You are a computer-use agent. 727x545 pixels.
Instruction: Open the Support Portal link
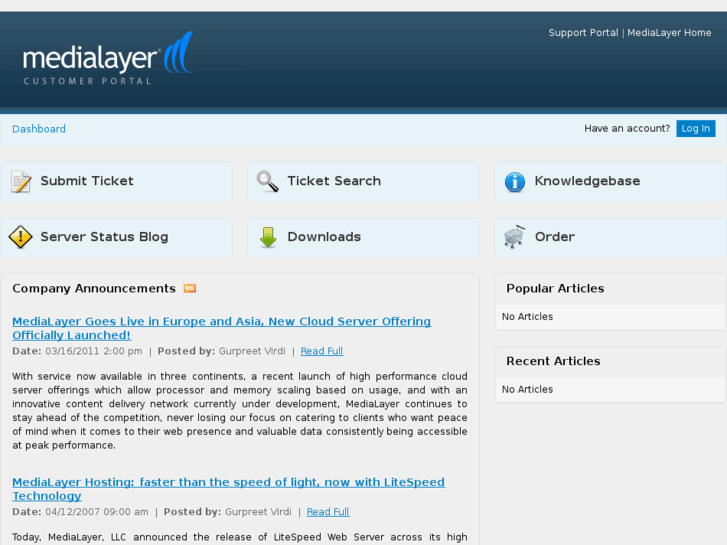[x=583, y=33]
